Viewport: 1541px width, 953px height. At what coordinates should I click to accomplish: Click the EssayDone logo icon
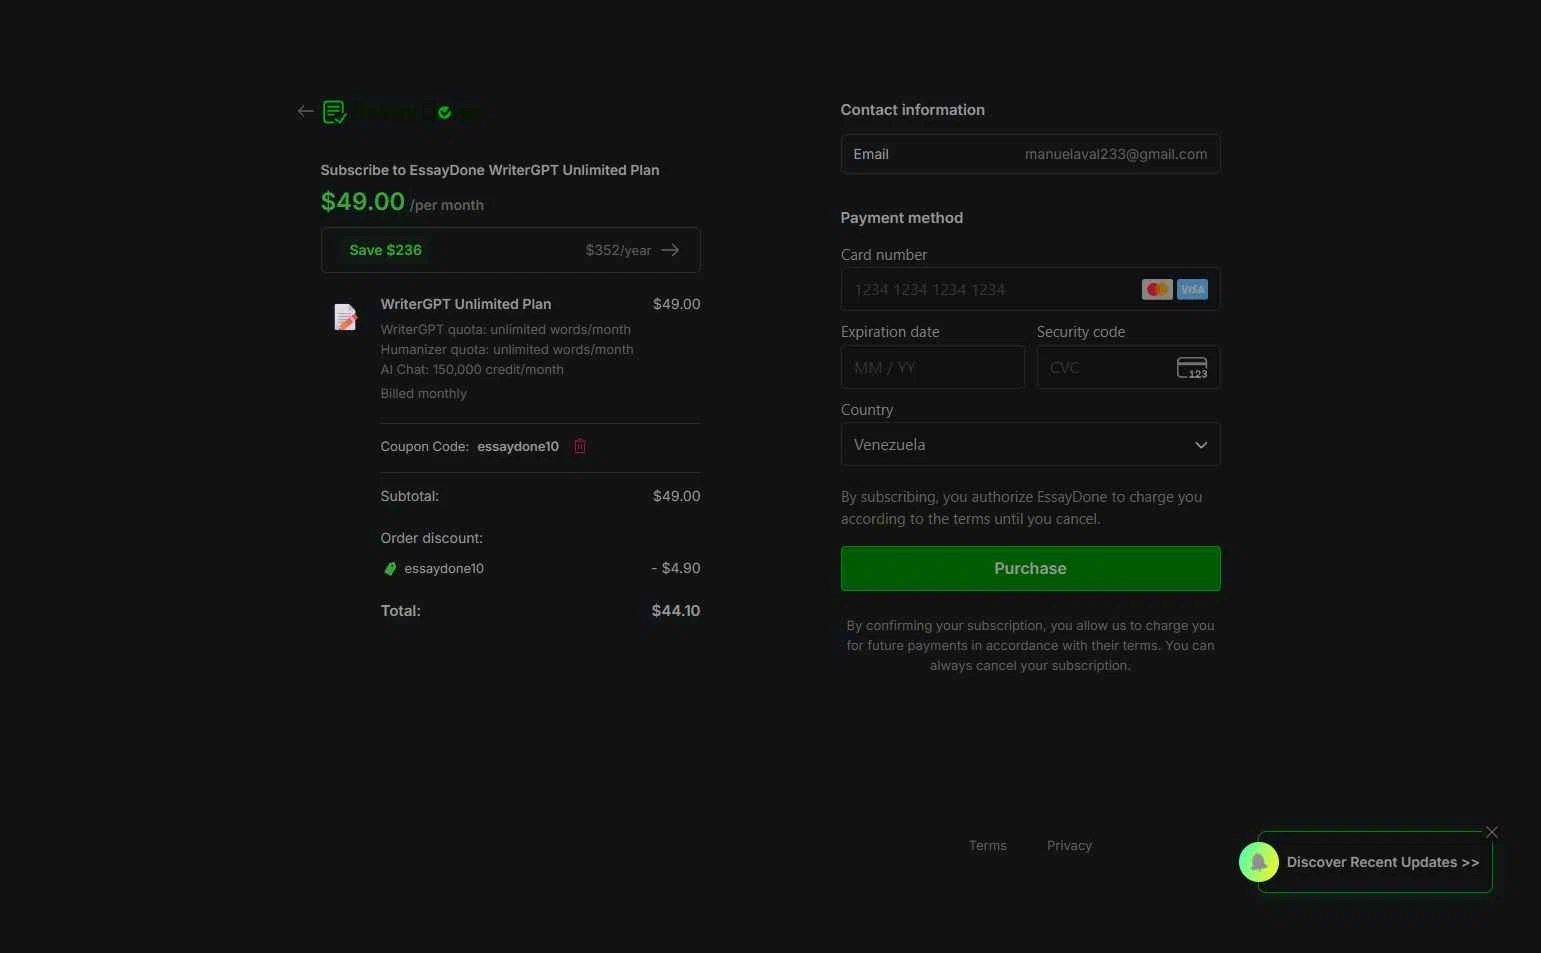[x=334, y=112]
